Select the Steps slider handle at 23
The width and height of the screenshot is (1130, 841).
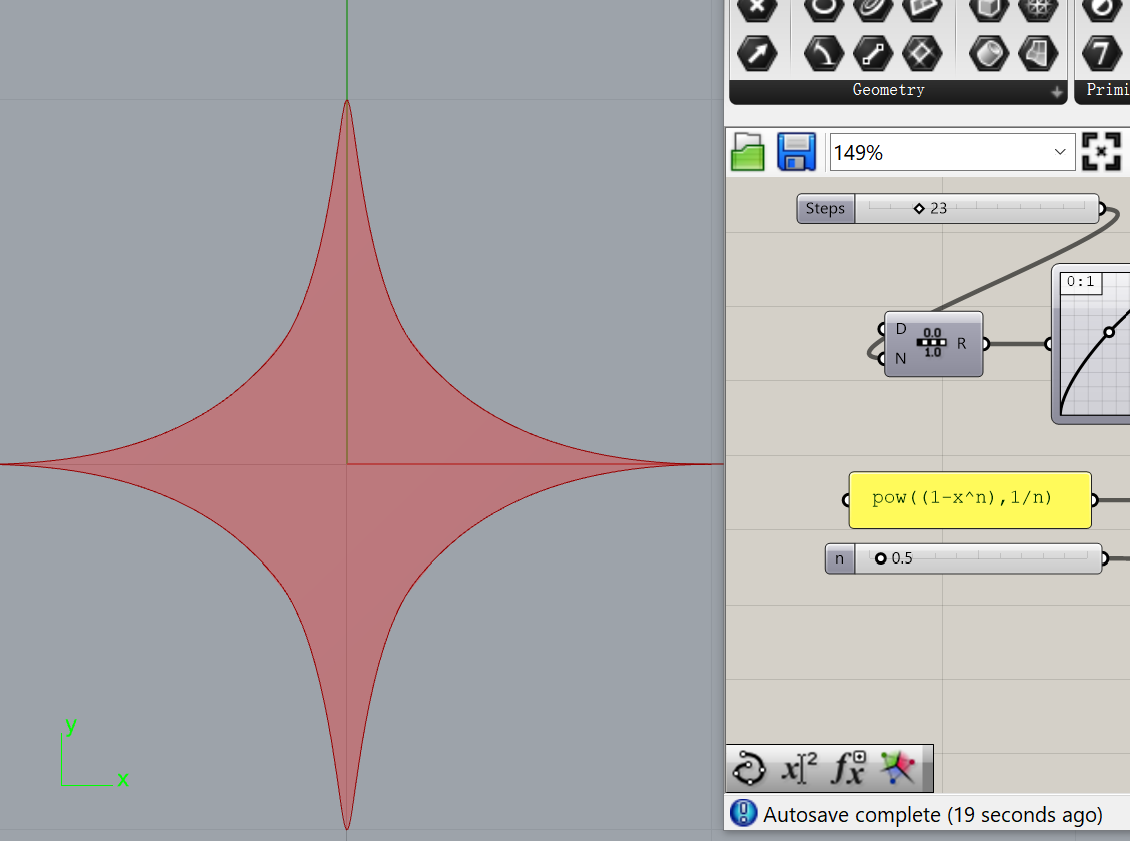point(919,208)
